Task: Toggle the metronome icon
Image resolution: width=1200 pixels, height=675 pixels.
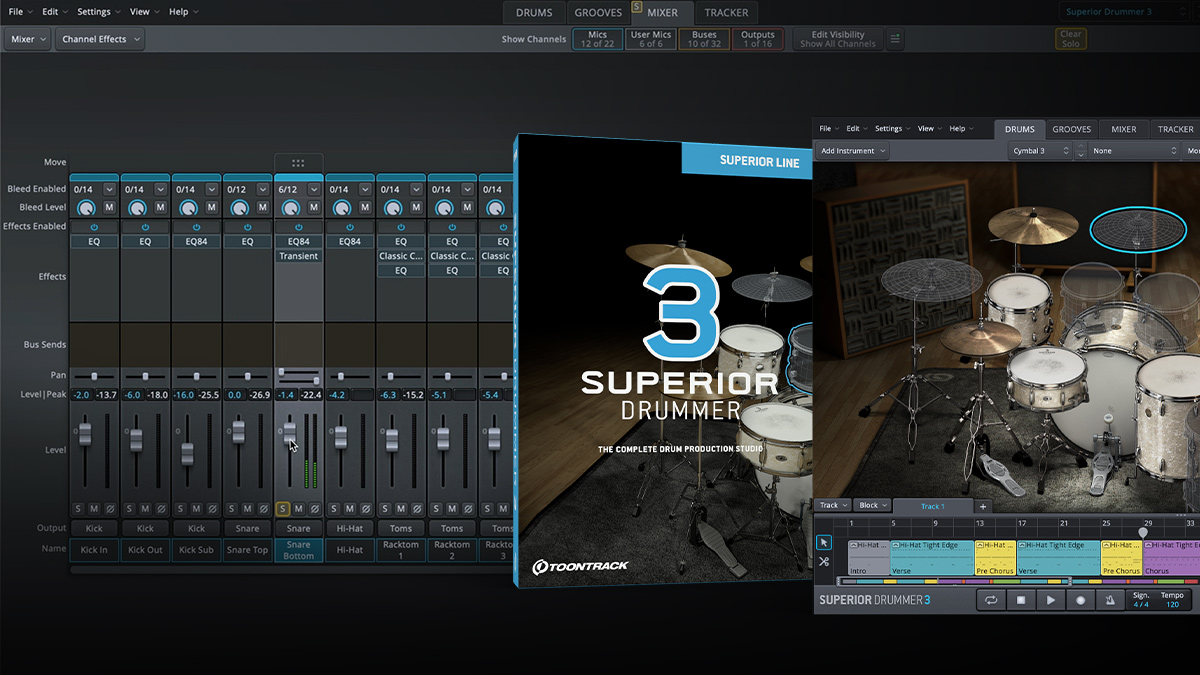Action: (x=1111, y=600)
